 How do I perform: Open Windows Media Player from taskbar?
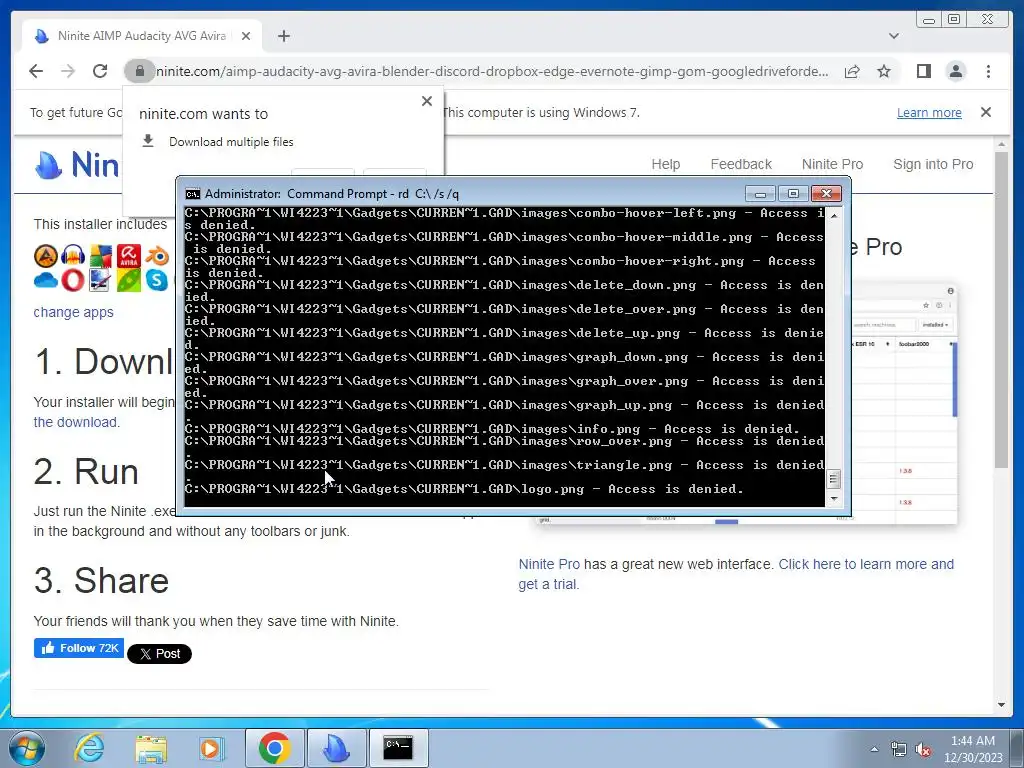tap(212, 748)
